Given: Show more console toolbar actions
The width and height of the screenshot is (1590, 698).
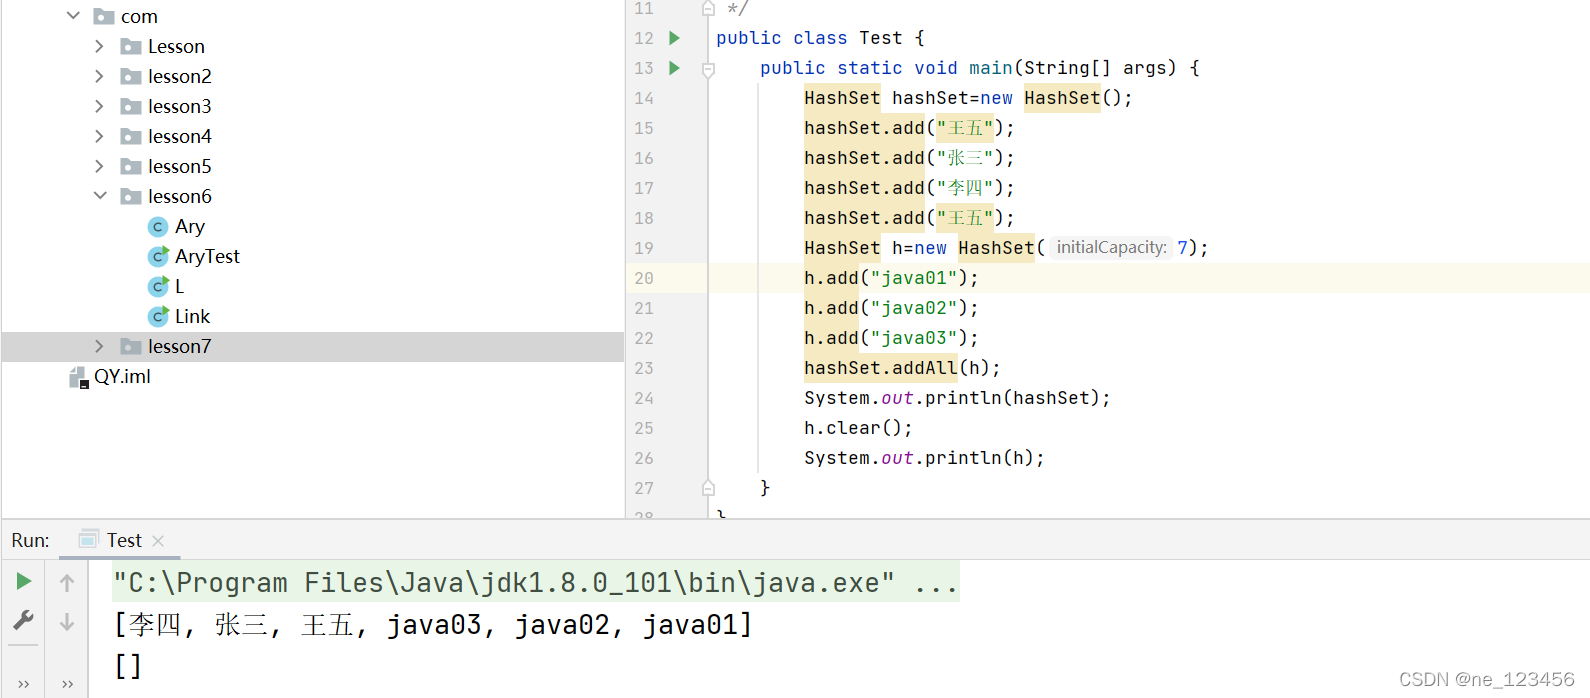Looking at the screenshot, I should (x=67, y=684).
